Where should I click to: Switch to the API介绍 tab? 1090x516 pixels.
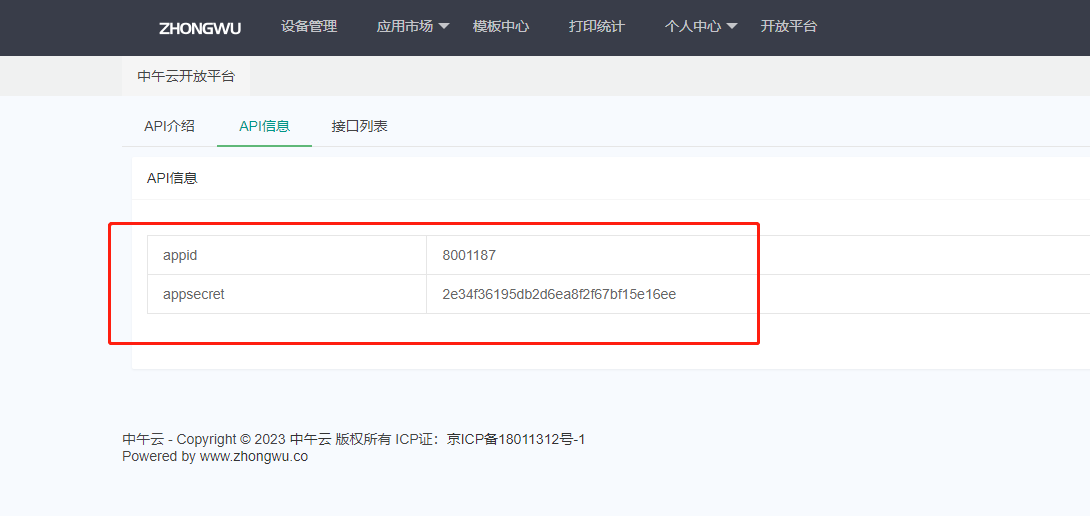point(170,127)
